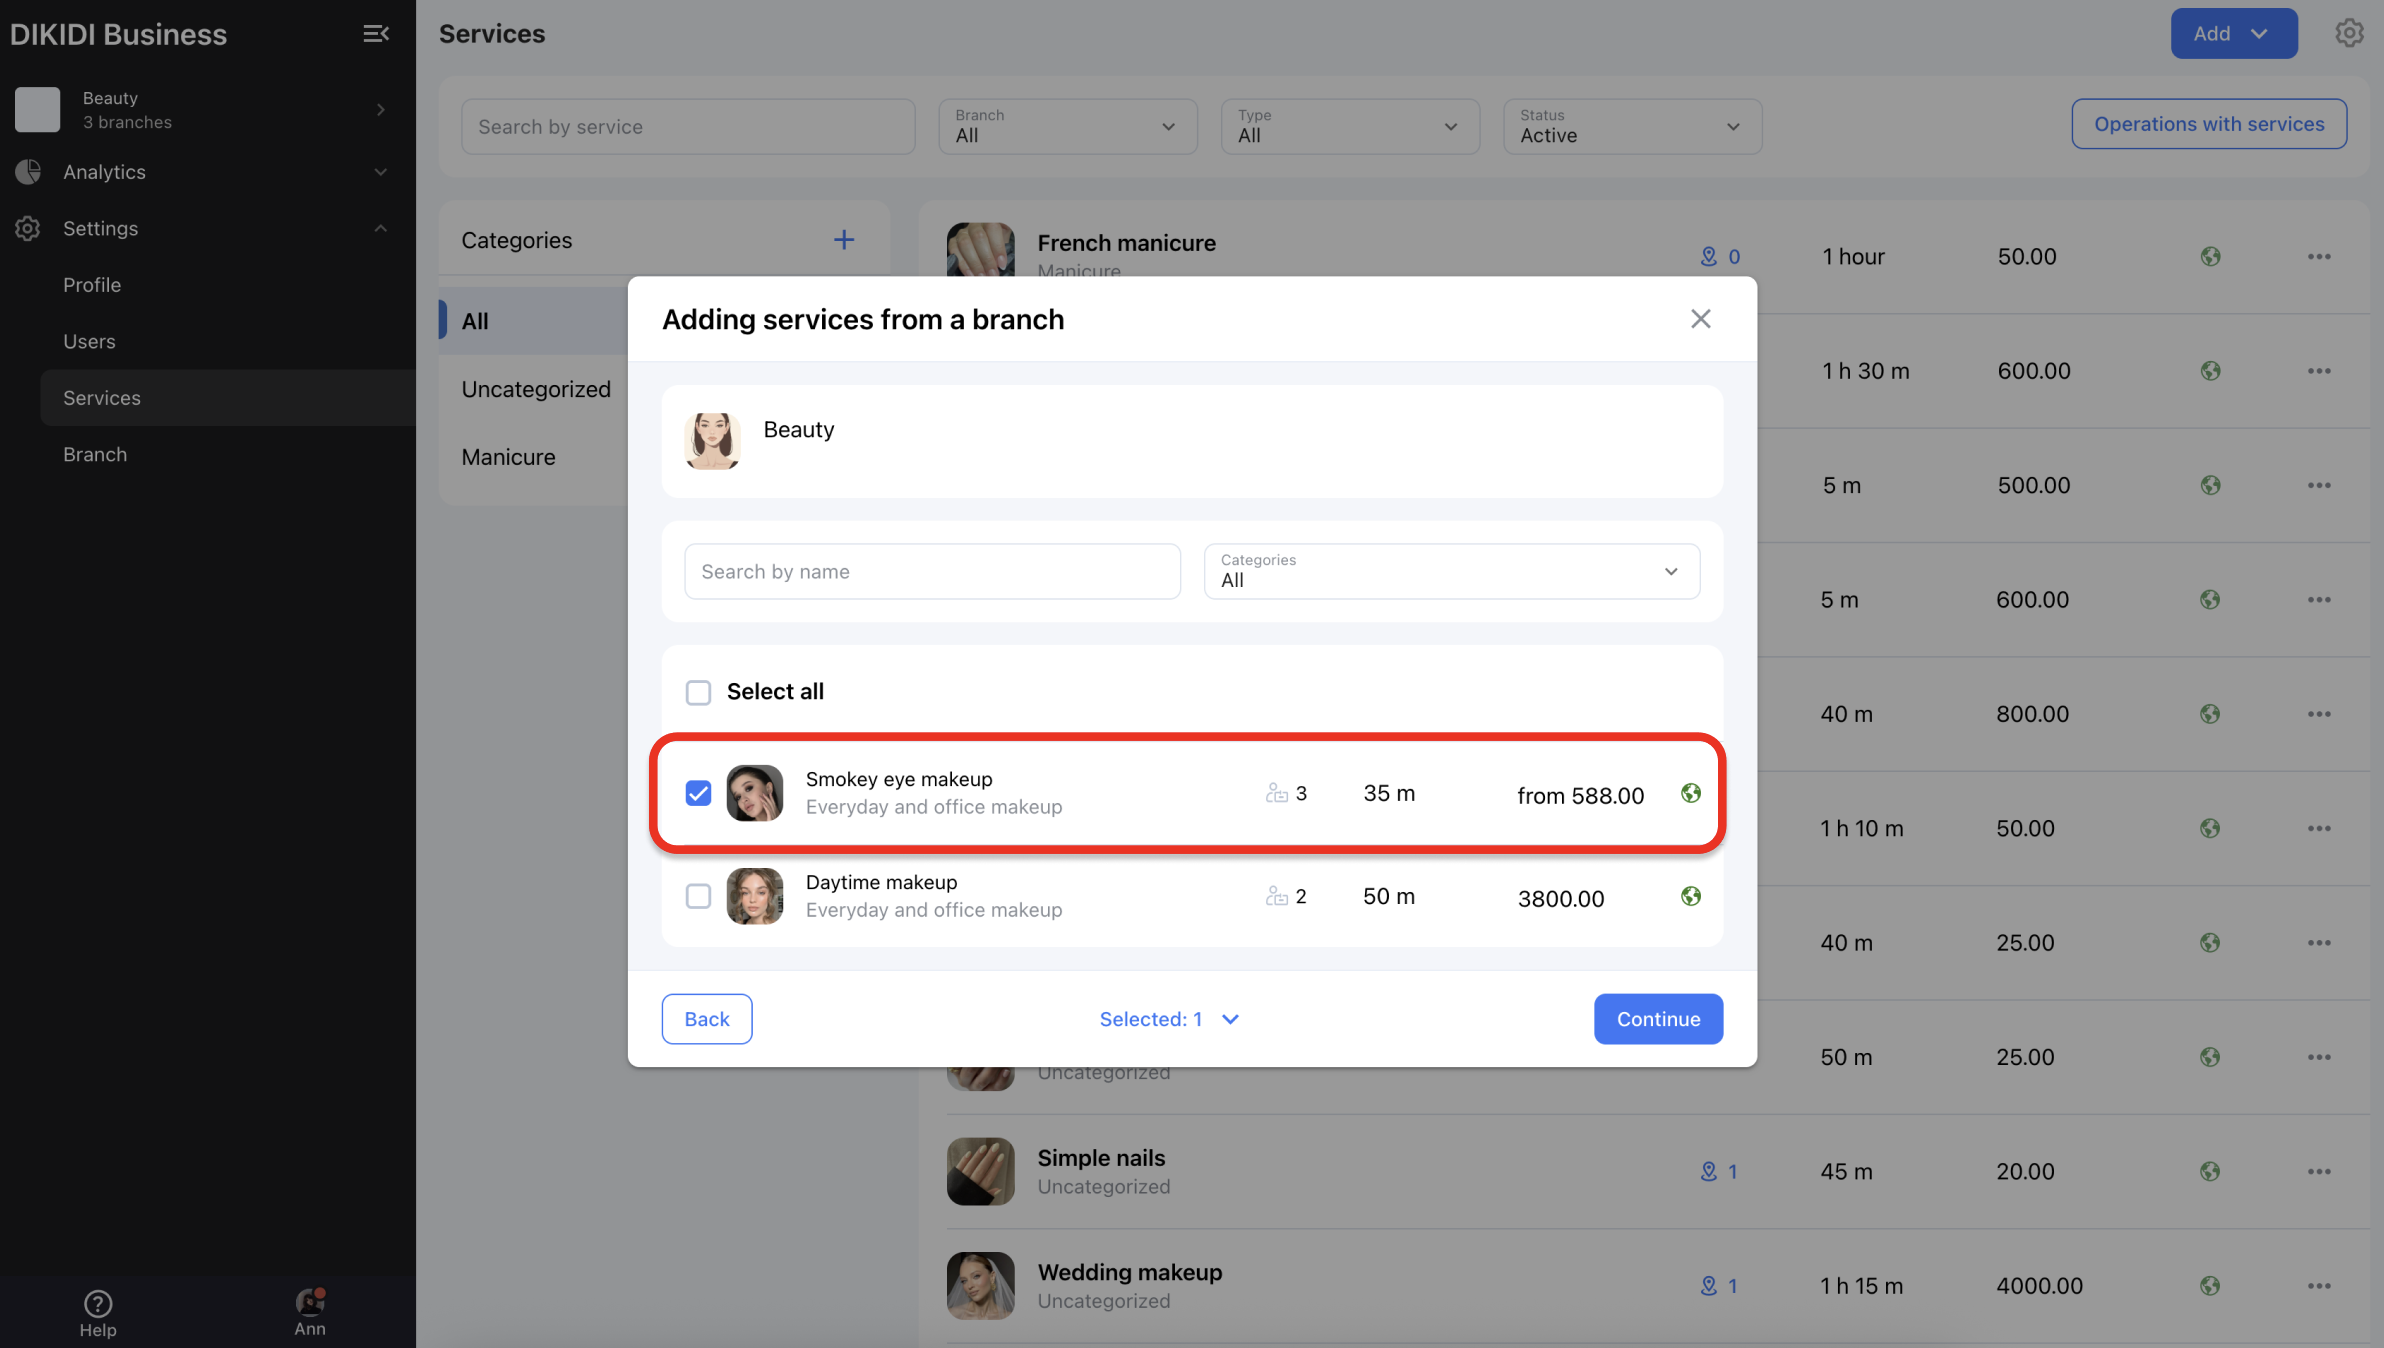
Task: Check the Daytime makeup checkbox
Action: tap(698, 896)
